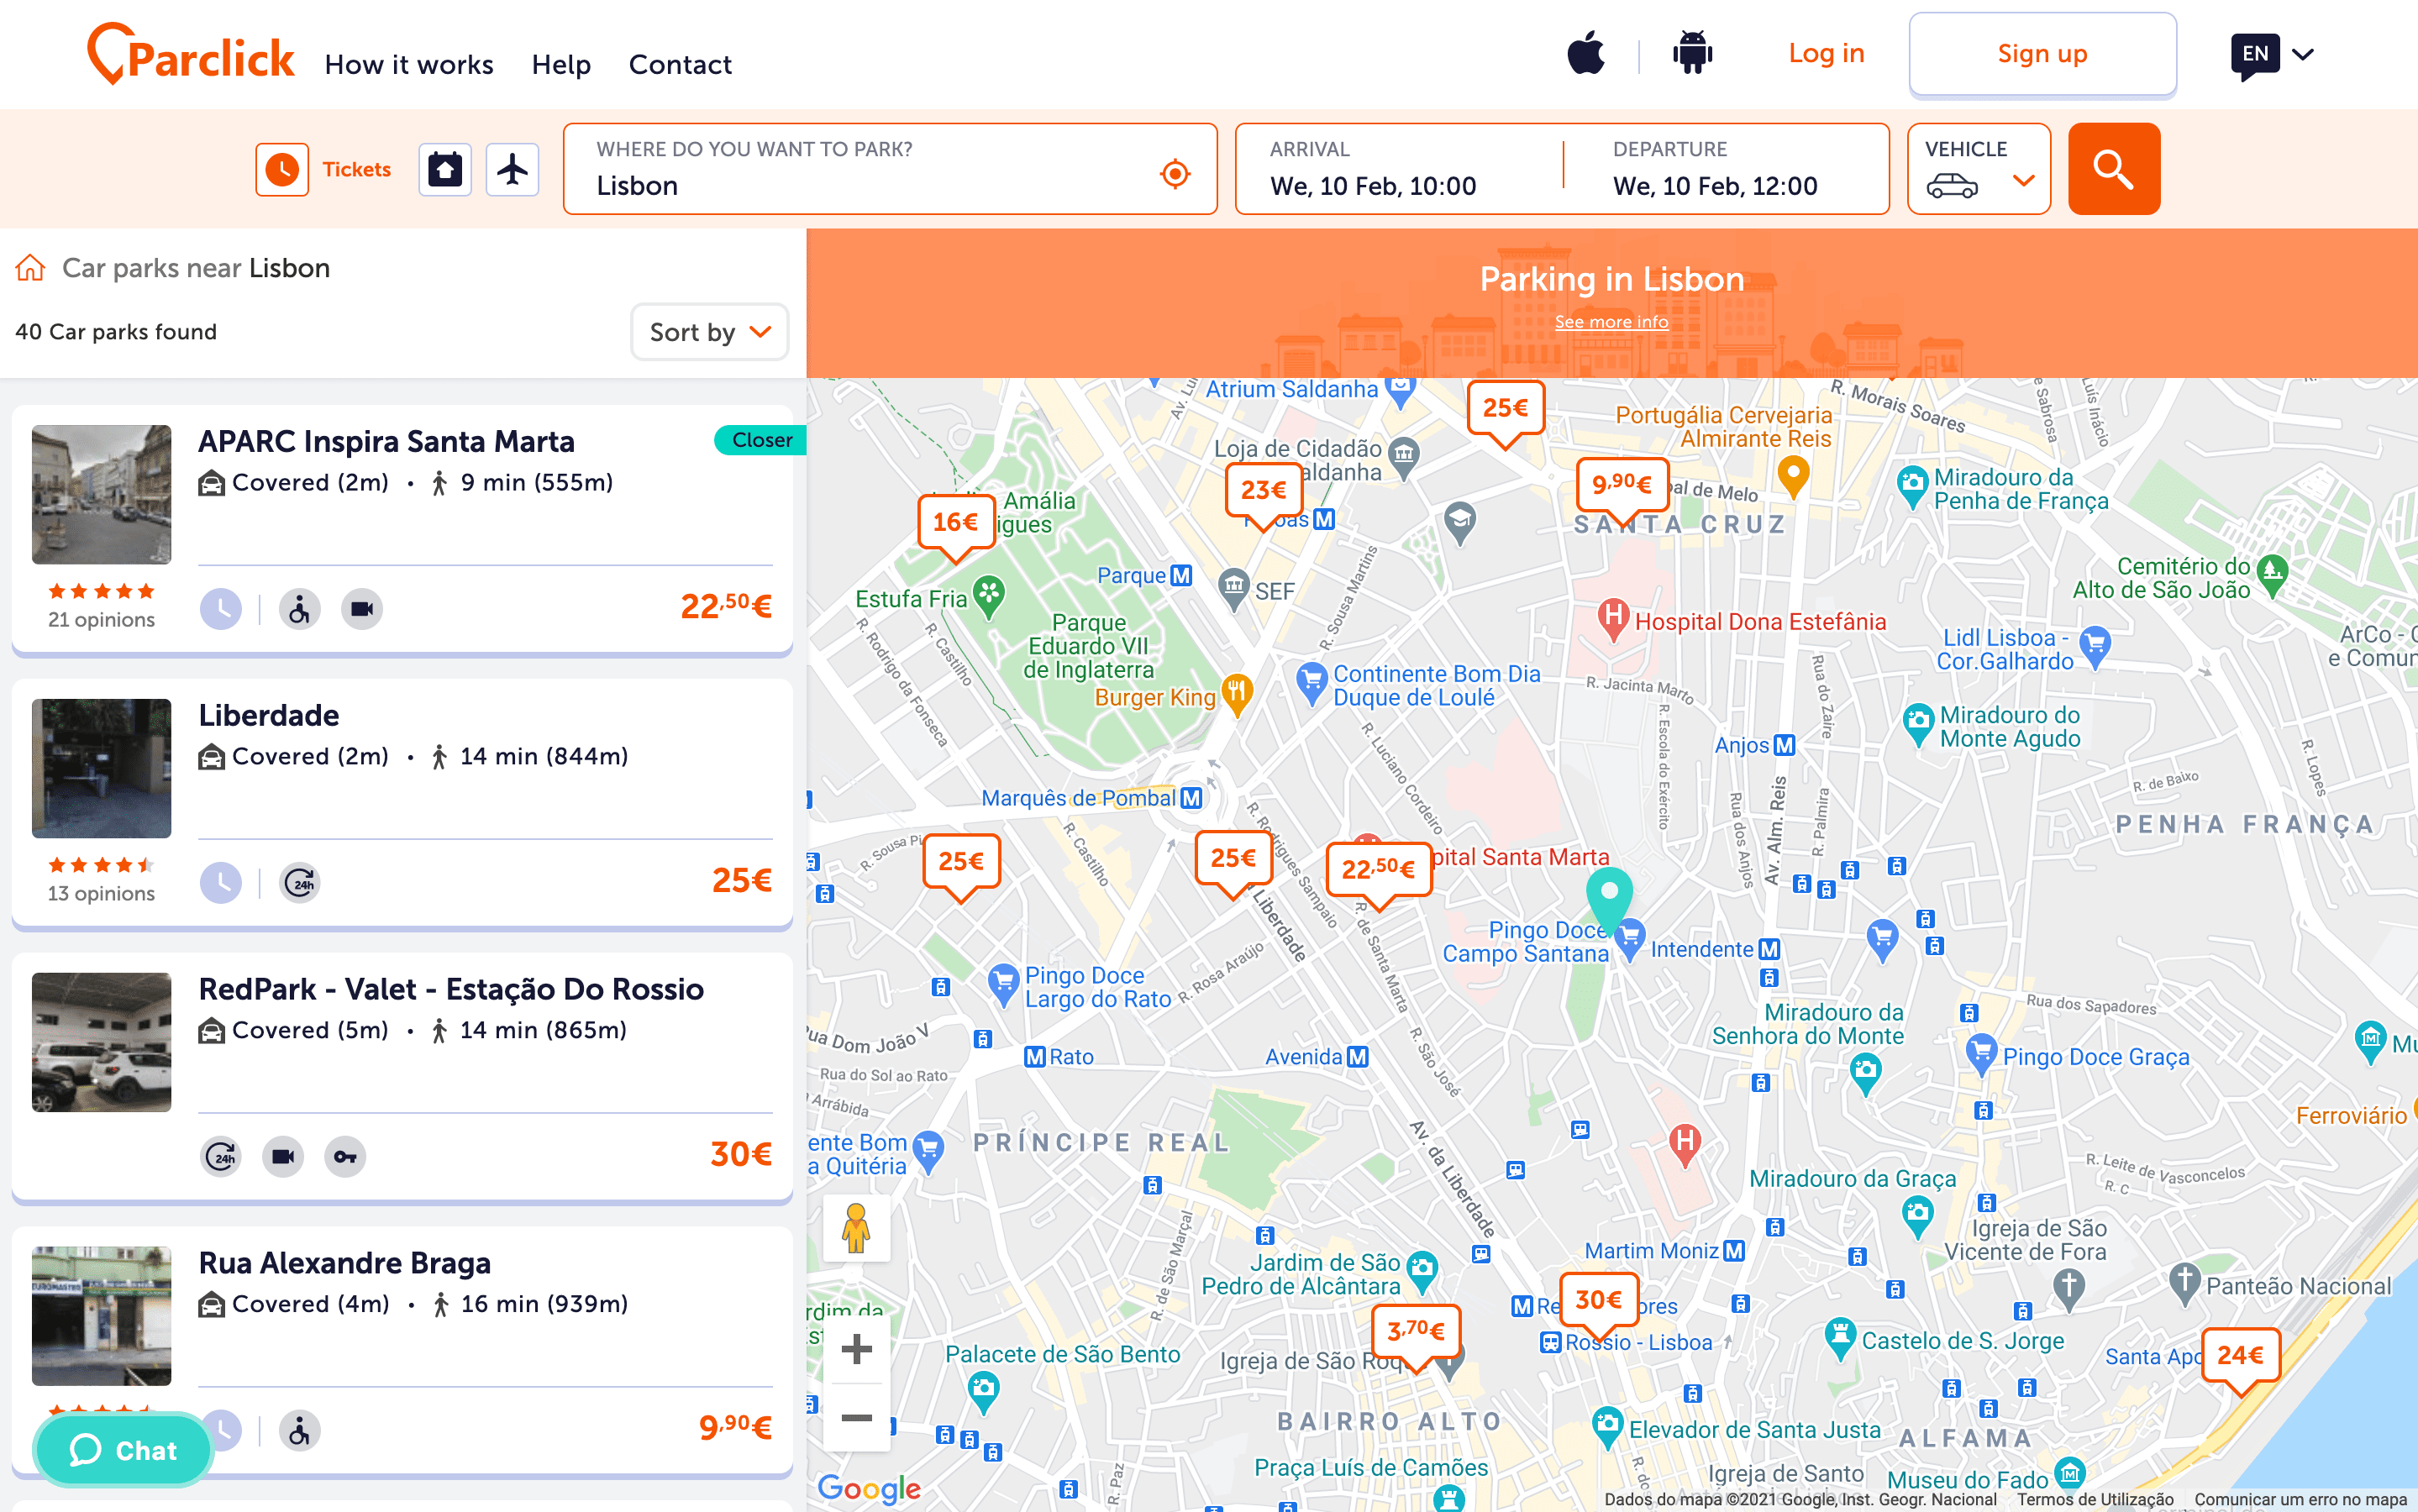Click RedPark Valet car park thumbnail
The image size is (2418, 1512).
click(102, 1043)
